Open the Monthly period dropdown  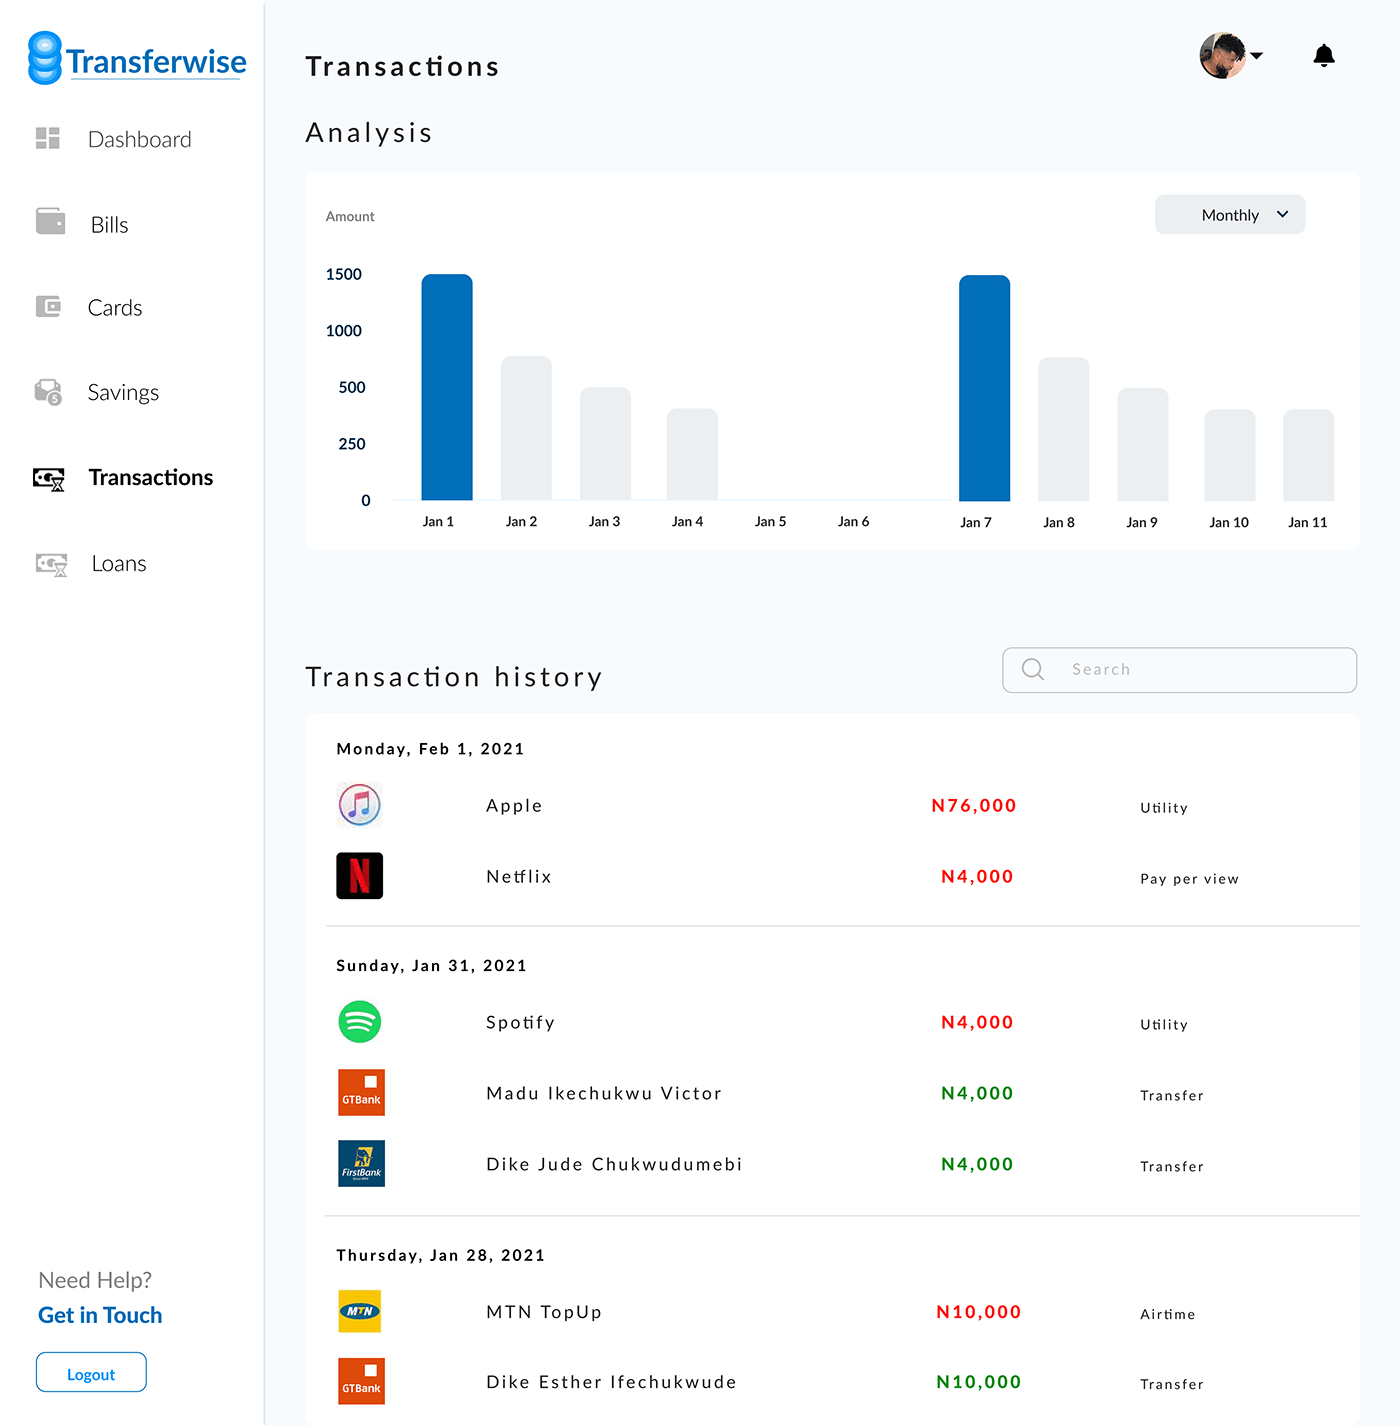pyautogui.click(x=1230, y=215)
